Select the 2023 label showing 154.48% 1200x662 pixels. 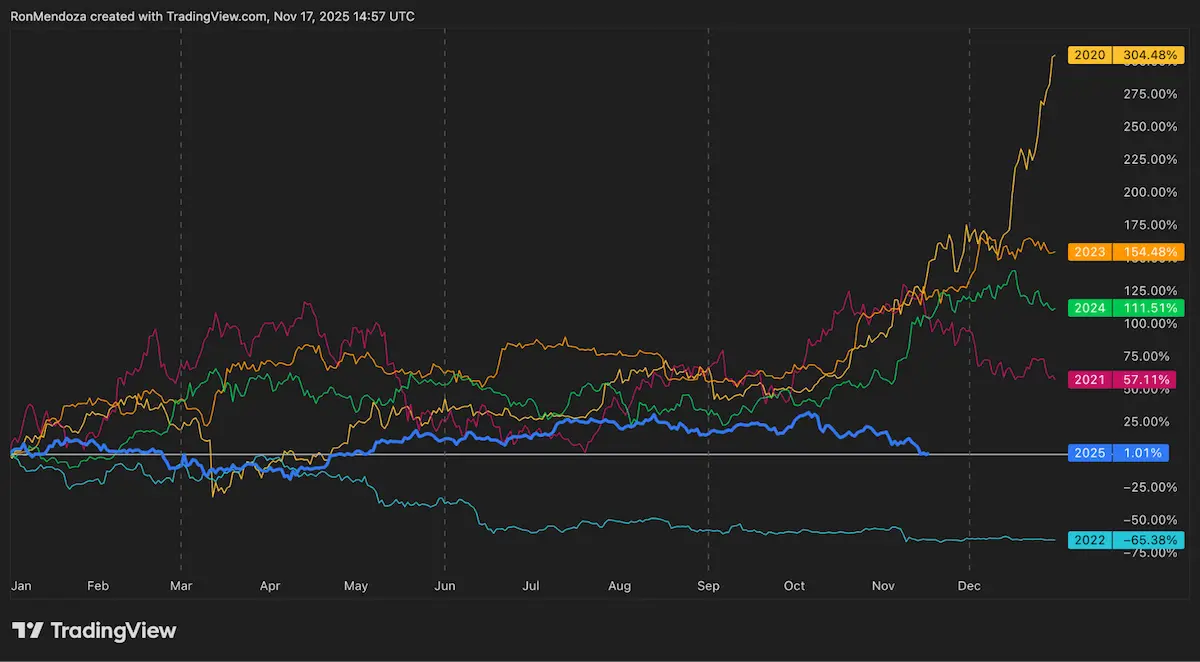pos(1125,252)
